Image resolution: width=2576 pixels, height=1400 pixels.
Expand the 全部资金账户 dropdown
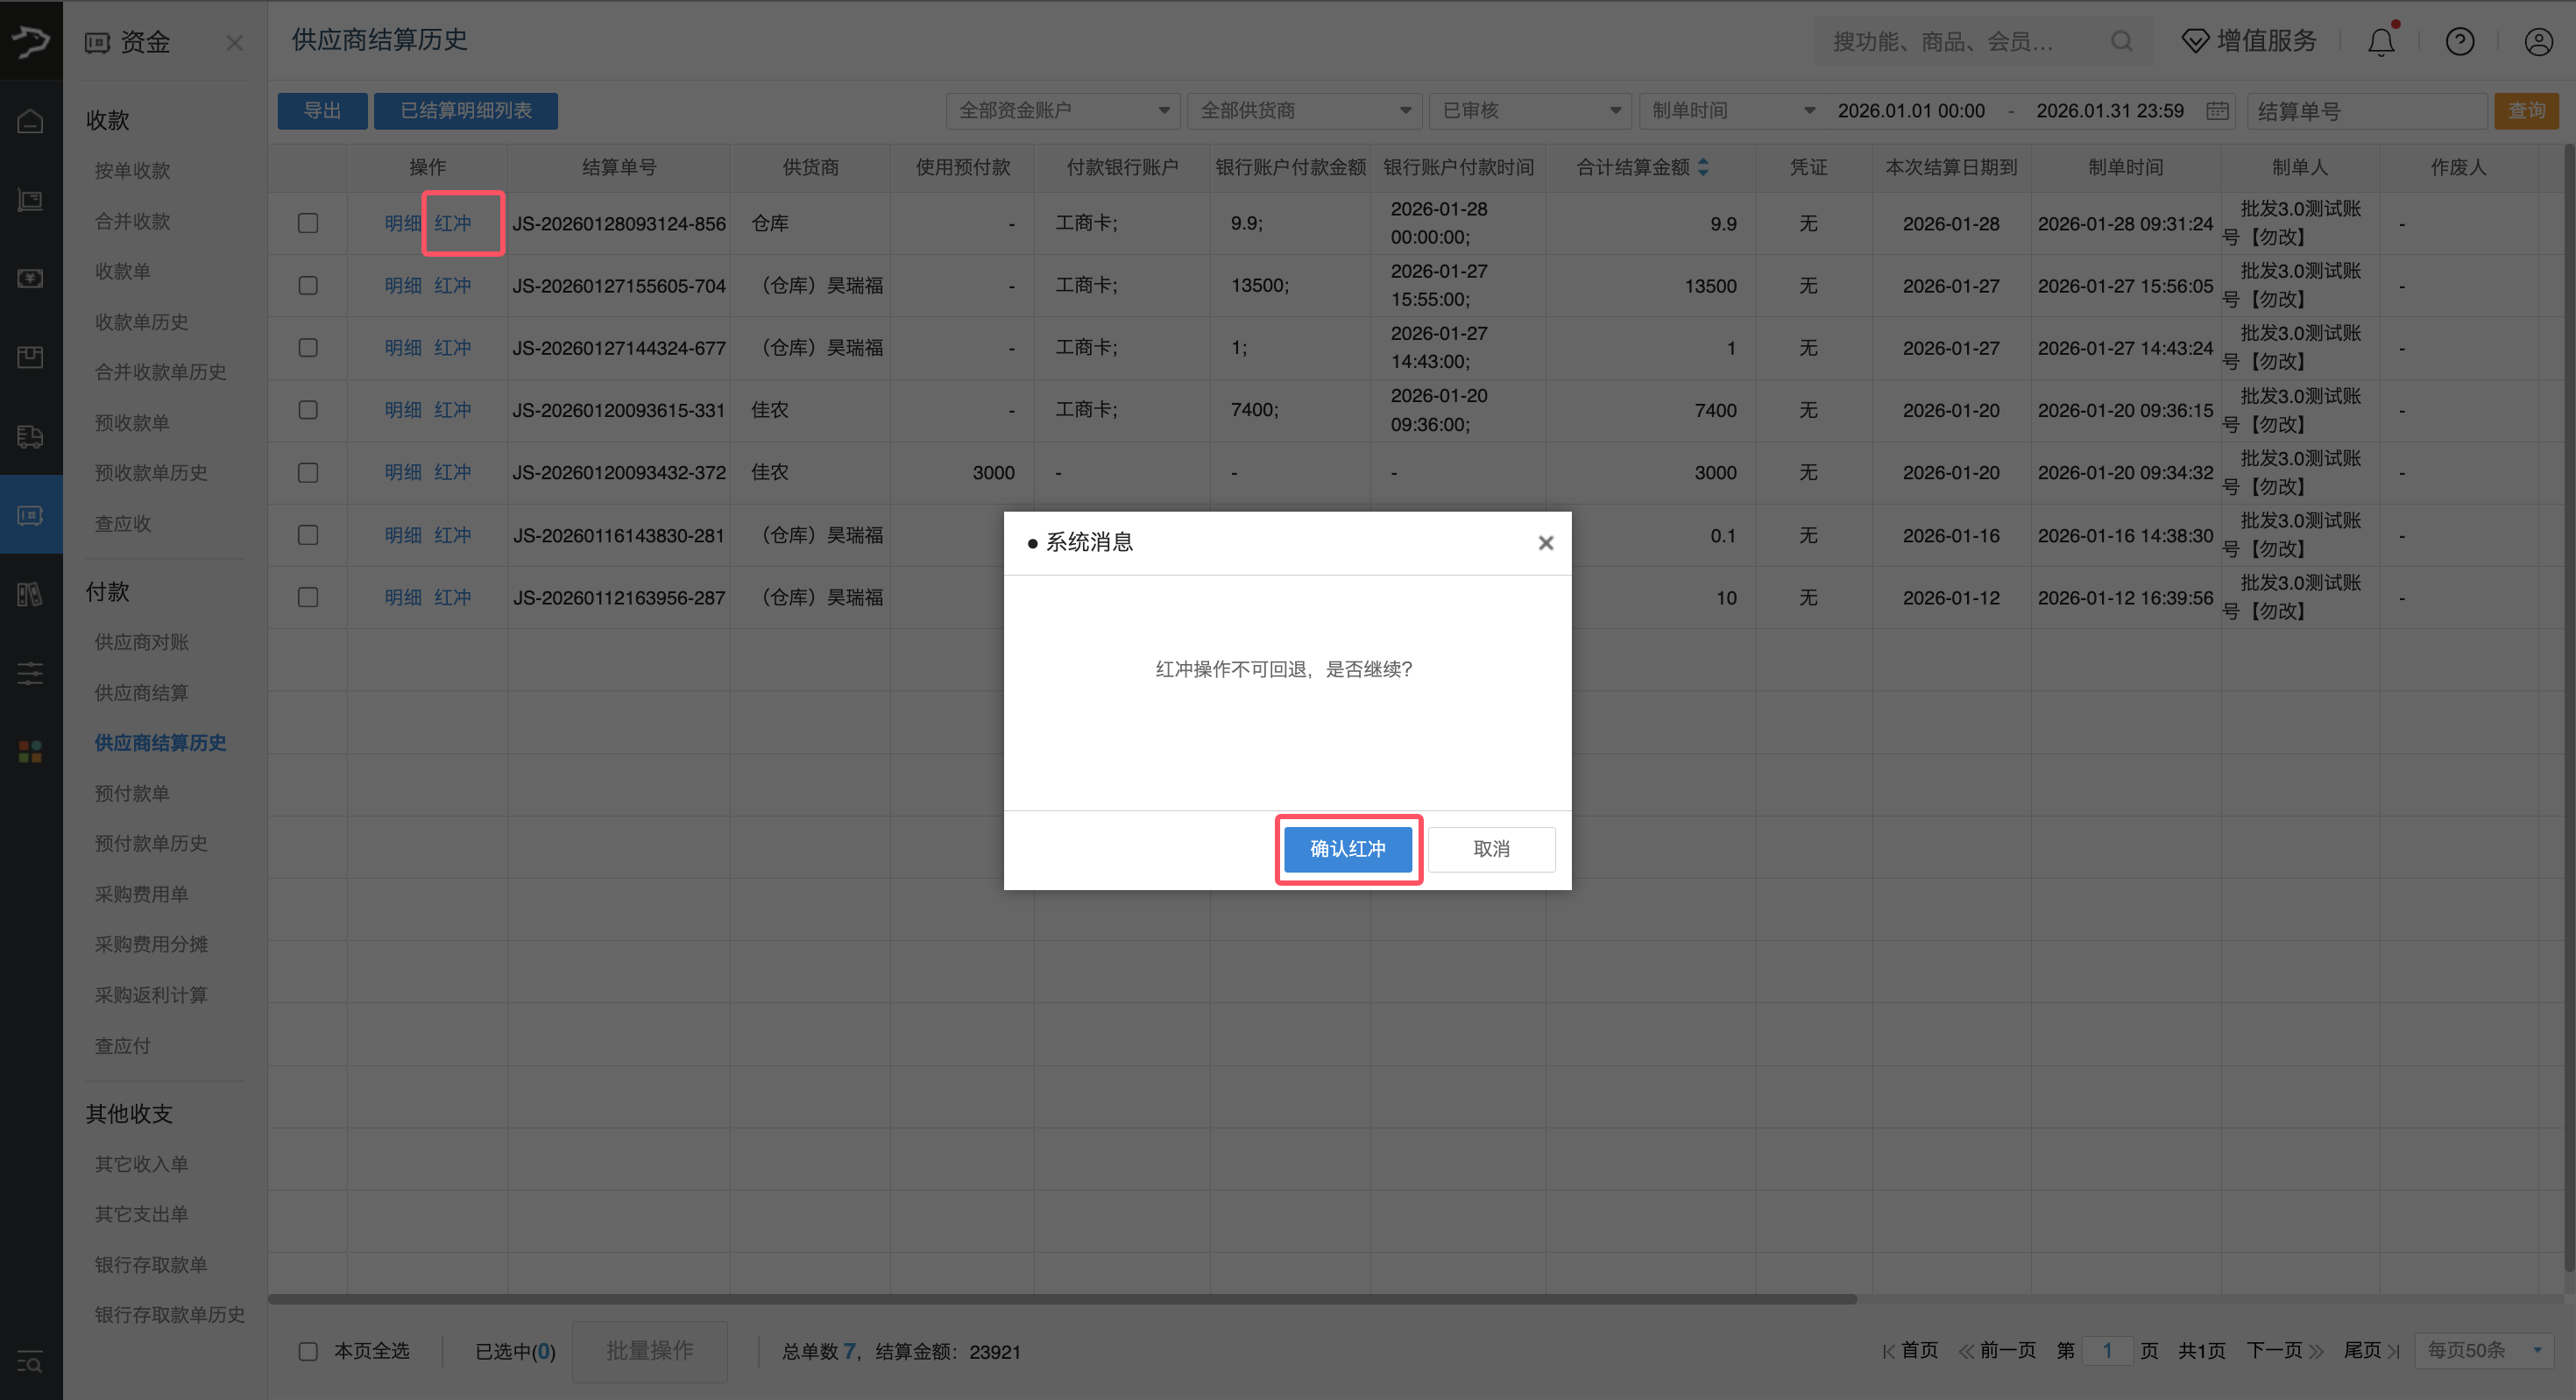click(1062, 111)
